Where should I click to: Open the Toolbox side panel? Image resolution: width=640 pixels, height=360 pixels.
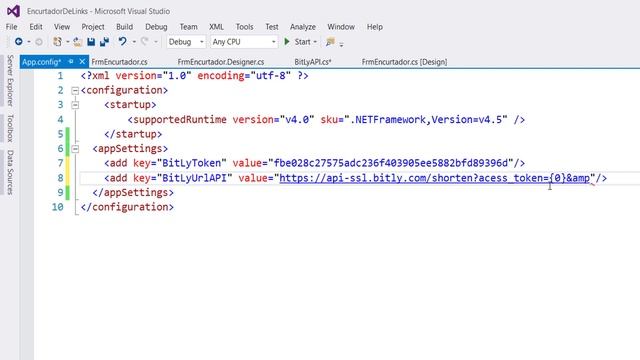pyautogui.click(x=10, y=128)
